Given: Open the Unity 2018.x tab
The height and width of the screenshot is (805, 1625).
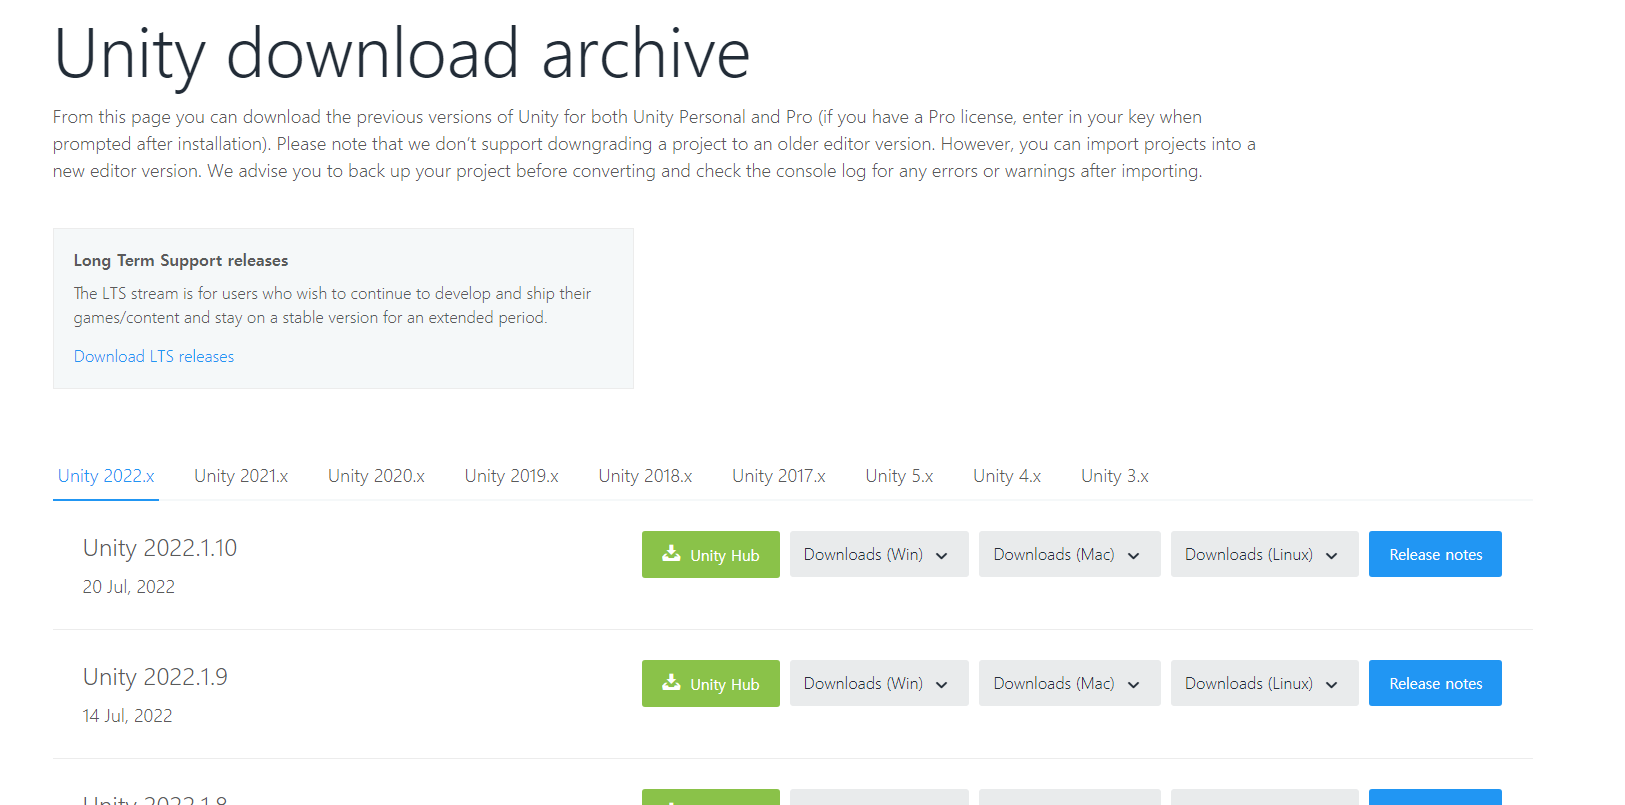Looking at the screenshot, I should (645, 476).
